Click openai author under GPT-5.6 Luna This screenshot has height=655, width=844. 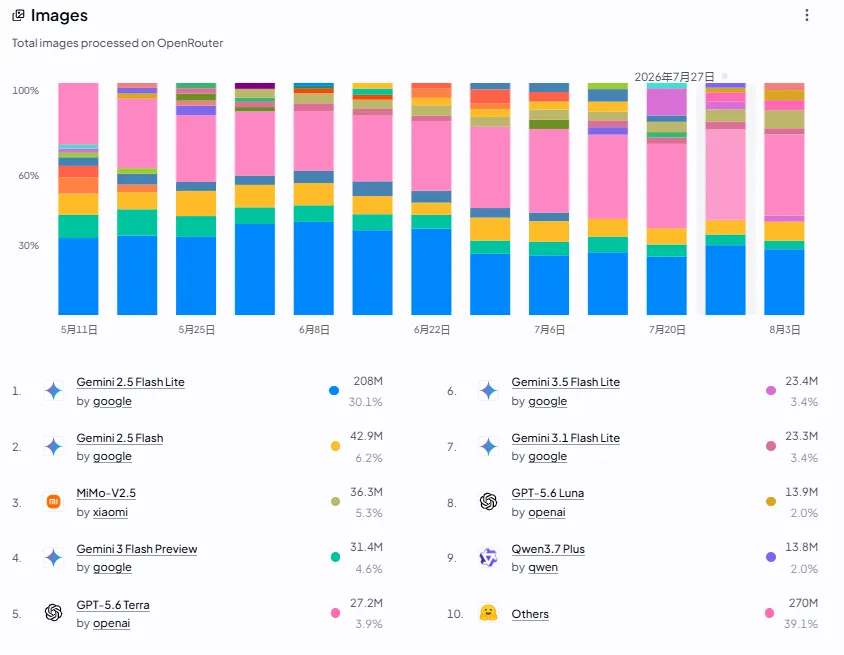coord(546,512)
